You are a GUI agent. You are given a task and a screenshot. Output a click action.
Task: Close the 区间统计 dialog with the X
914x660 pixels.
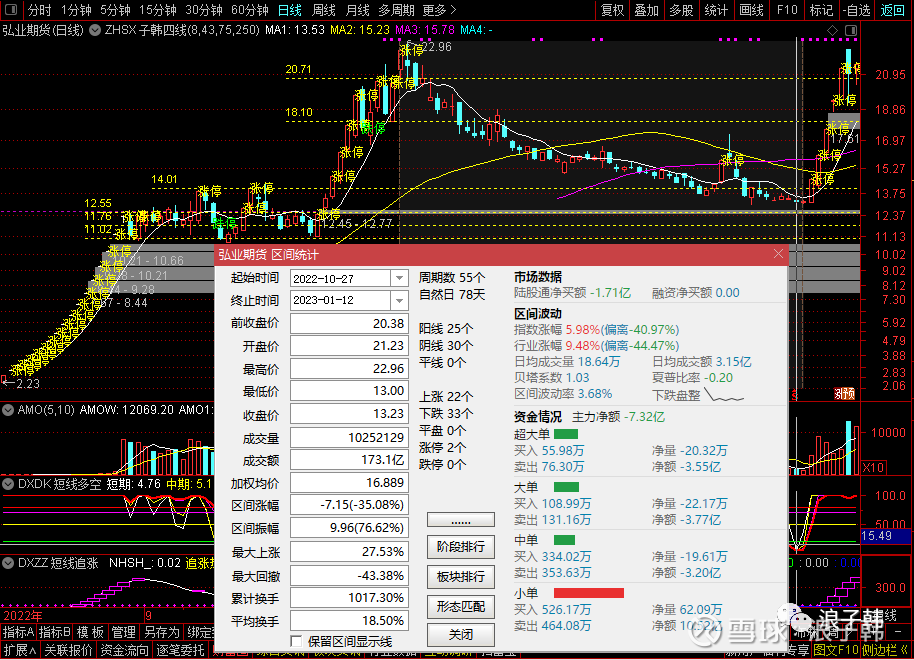tap(778, 254)
